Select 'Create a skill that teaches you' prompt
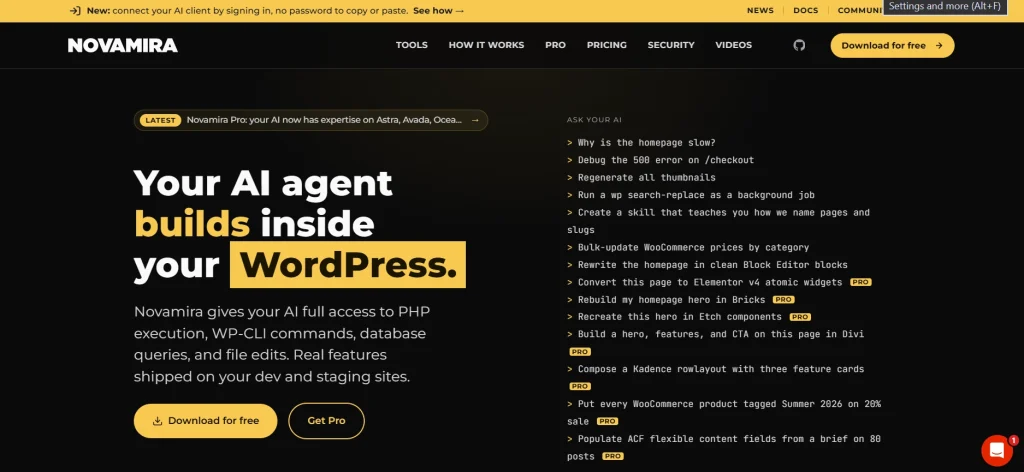This screenshot has height=472, width=1024. coord(718,221)
